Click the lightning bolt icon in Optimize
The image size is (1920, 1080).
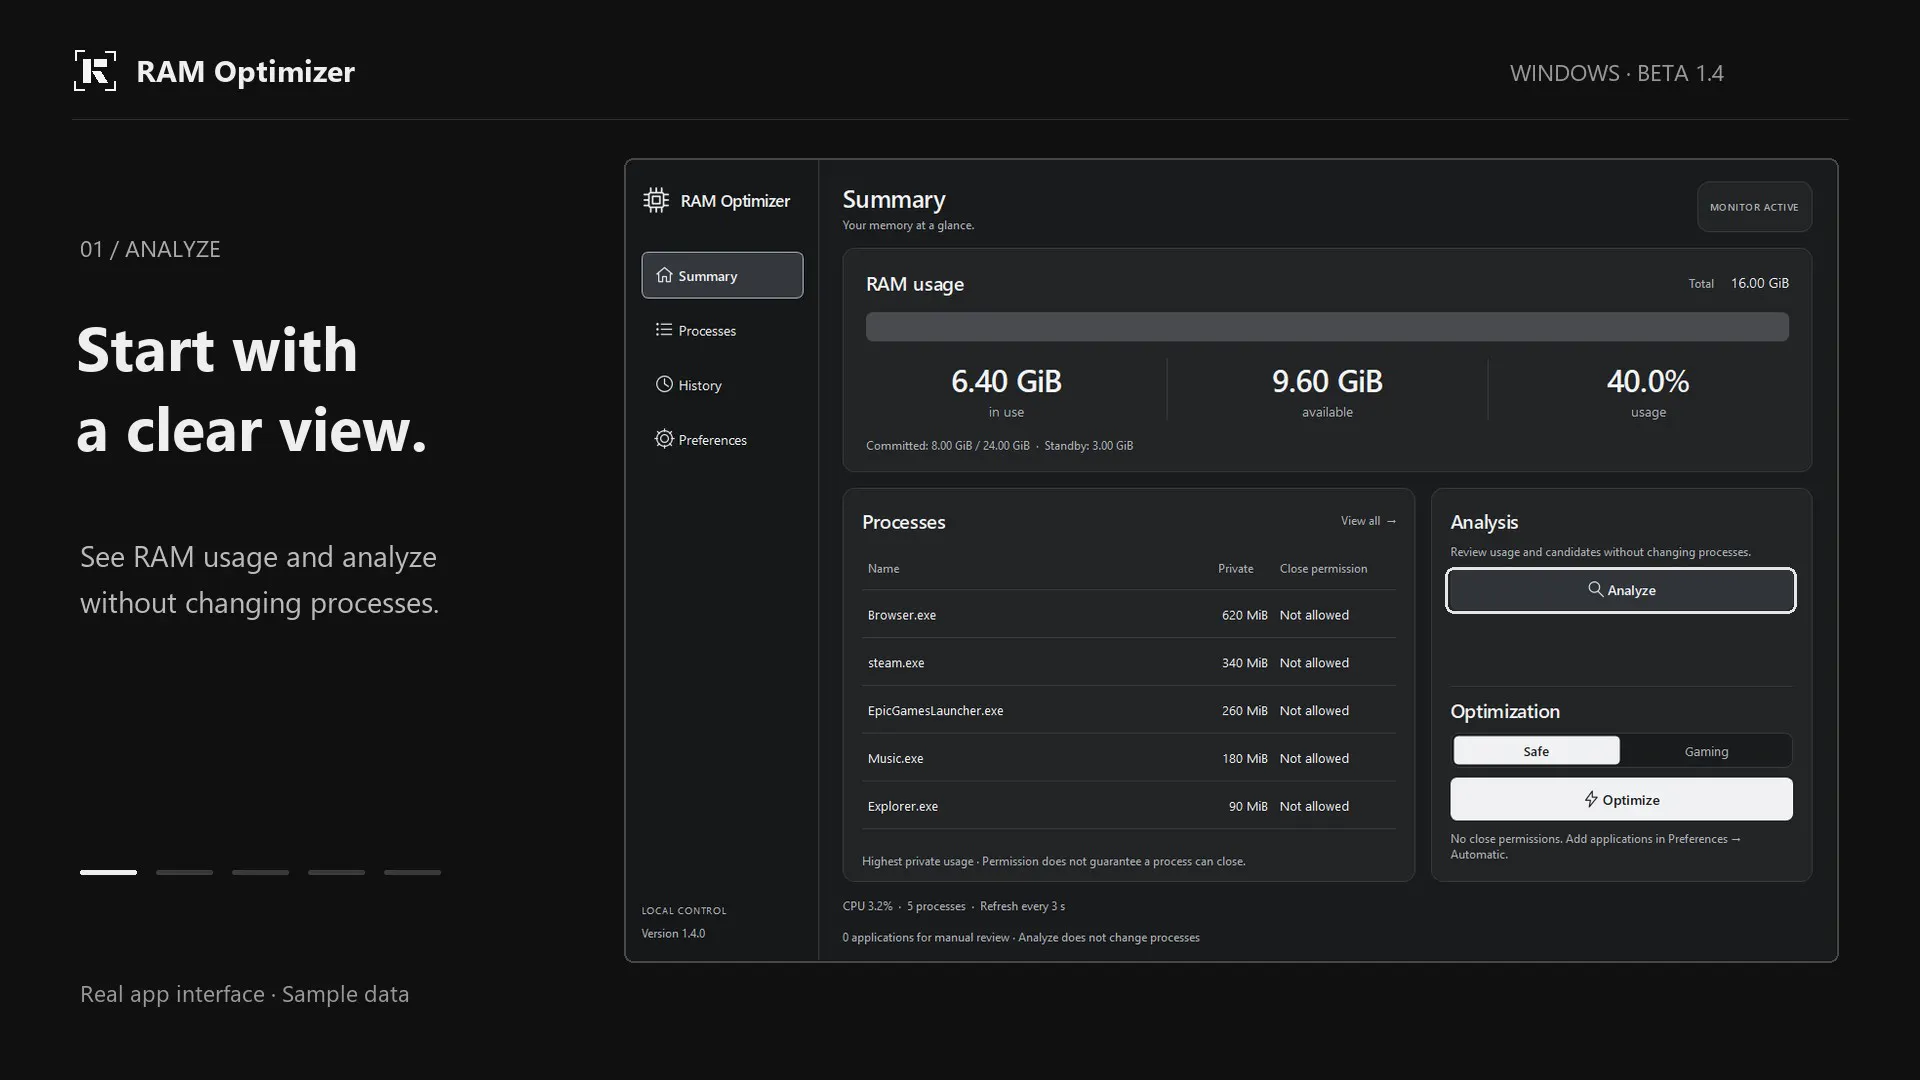click(1590, 799)
